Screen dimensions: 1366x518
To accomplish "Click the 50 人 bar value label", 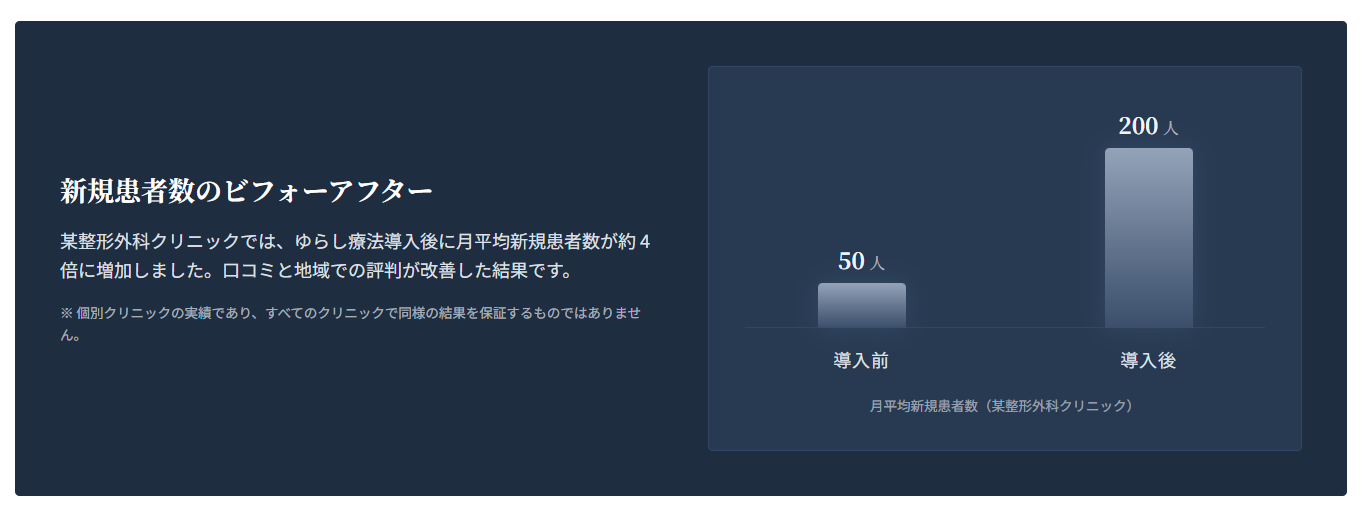I will 861,262.
